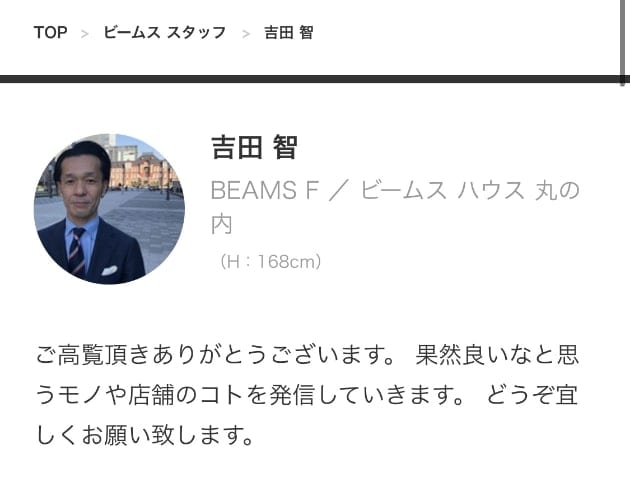Select the 吉田 智 breadcrumb item

pyautogui.click(x=288, y=33)
